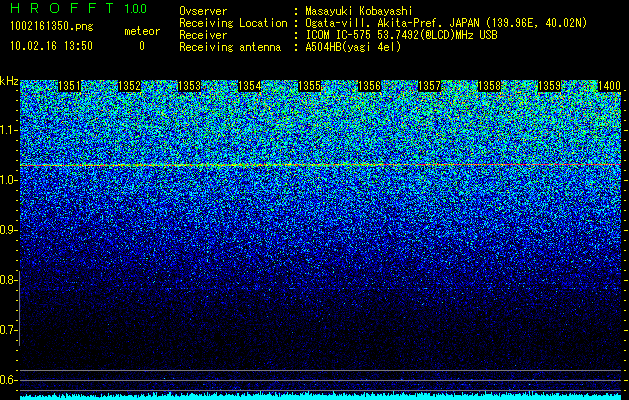The width and height of the screenshot is (629, 400).
Task: Click the 1356 time marker
Action: 369,86
